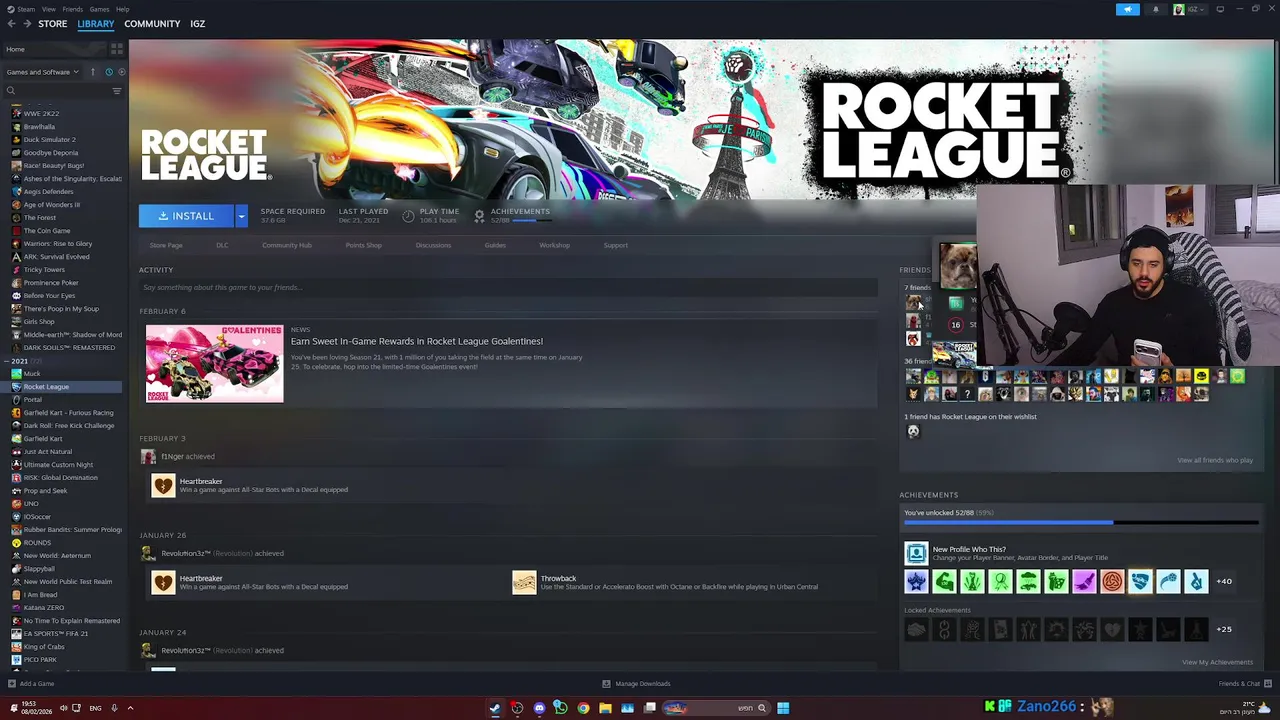Open New Profile Who This achievement icon
The image size is (1280, 720).
[916, 553]
